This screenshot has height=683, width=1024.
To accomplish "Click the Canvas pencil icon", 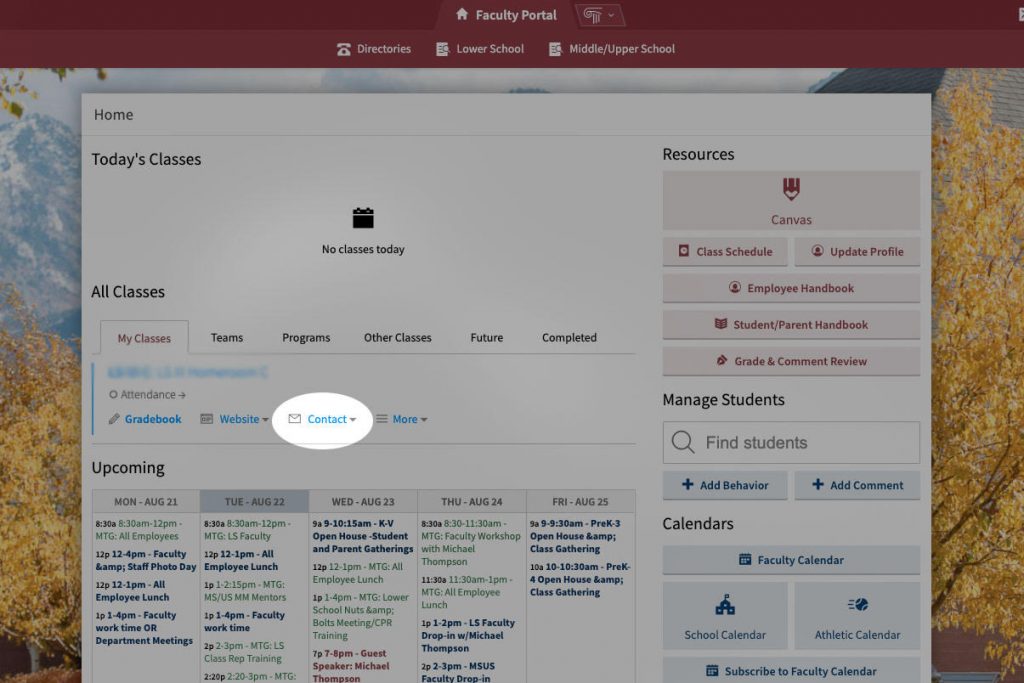I will [x=791, y=189].
